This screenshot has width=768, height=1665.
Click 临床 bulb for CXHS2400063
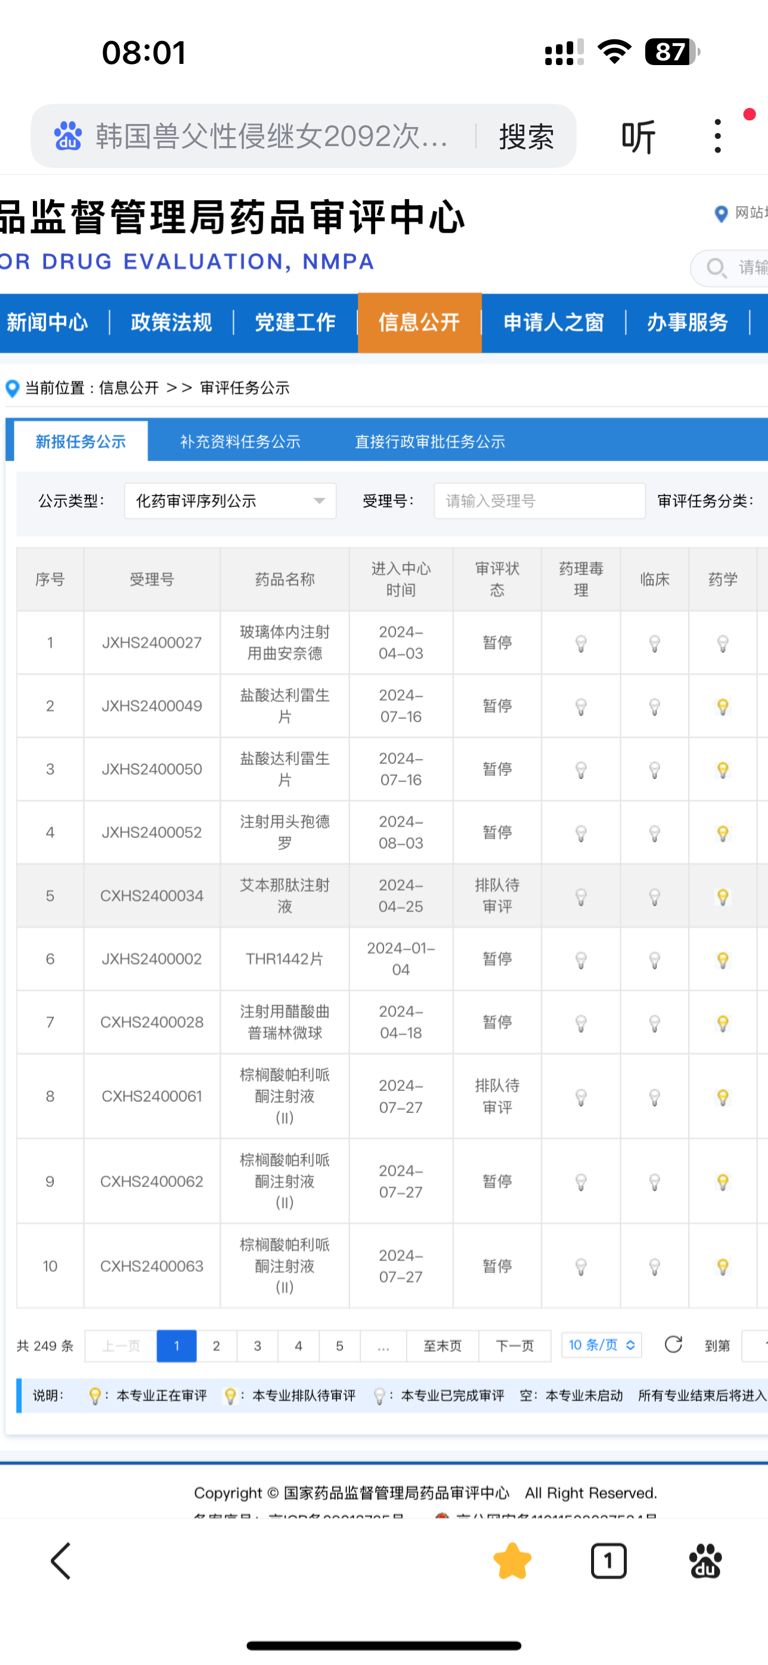coord(655,1267)
